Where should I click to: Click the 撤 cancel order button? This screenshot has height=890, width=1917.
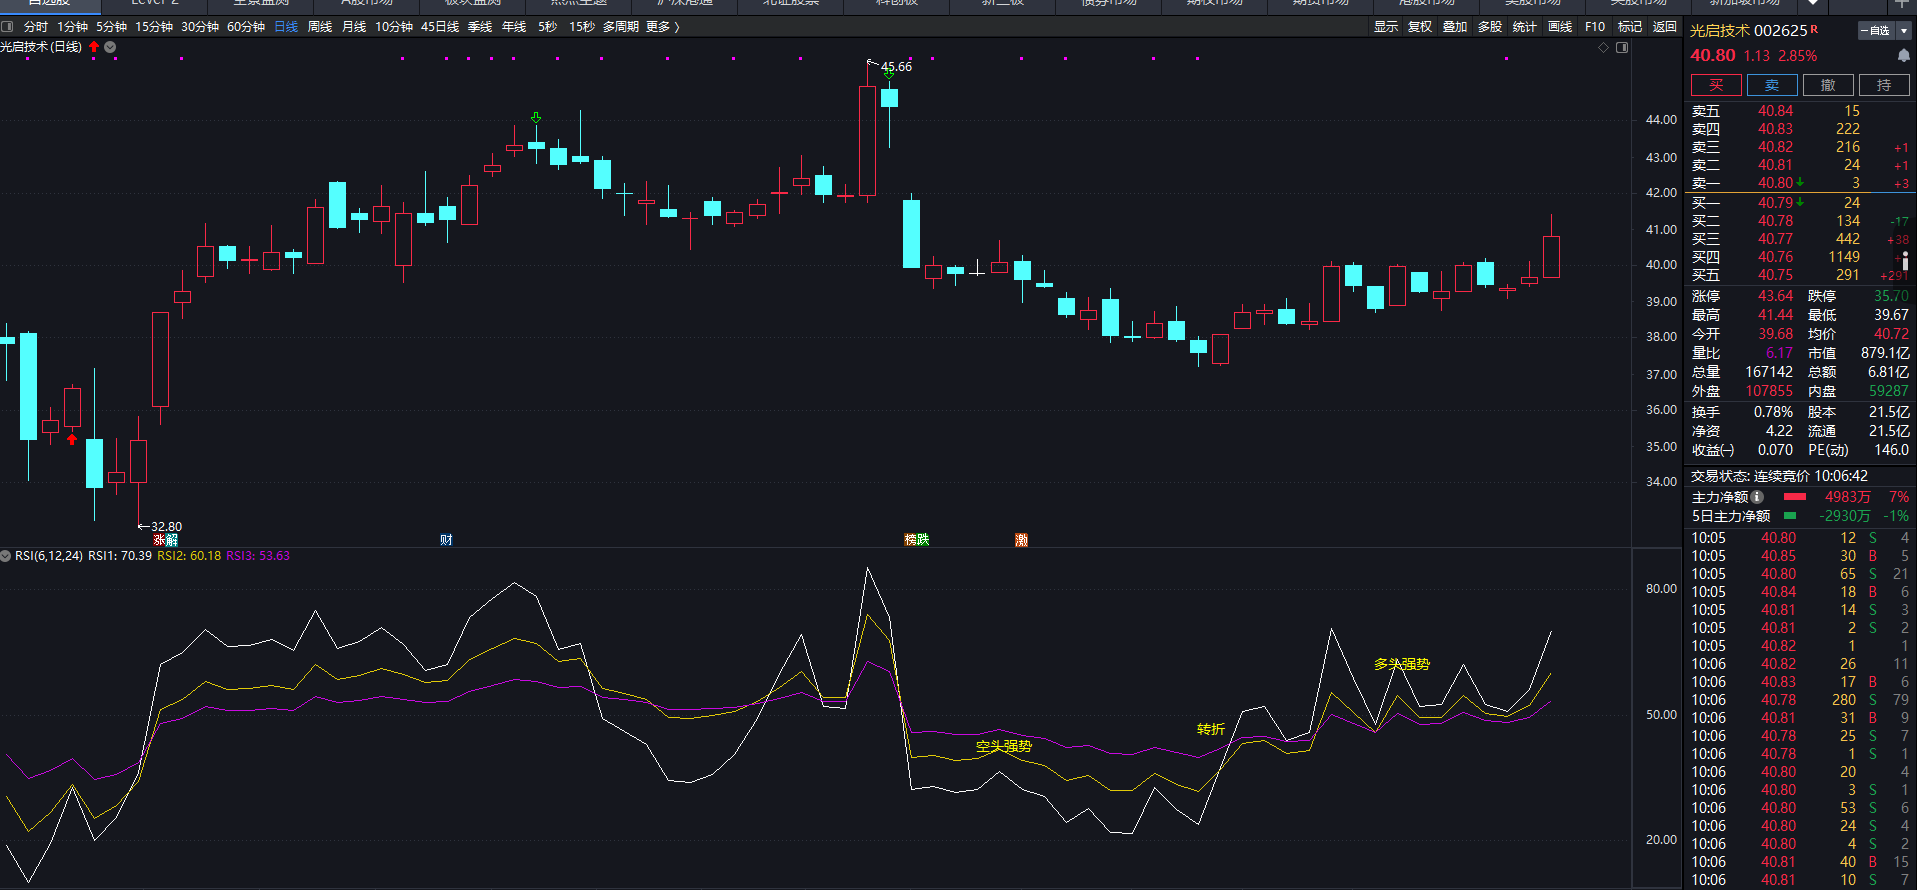click(x=1828, y=85)
